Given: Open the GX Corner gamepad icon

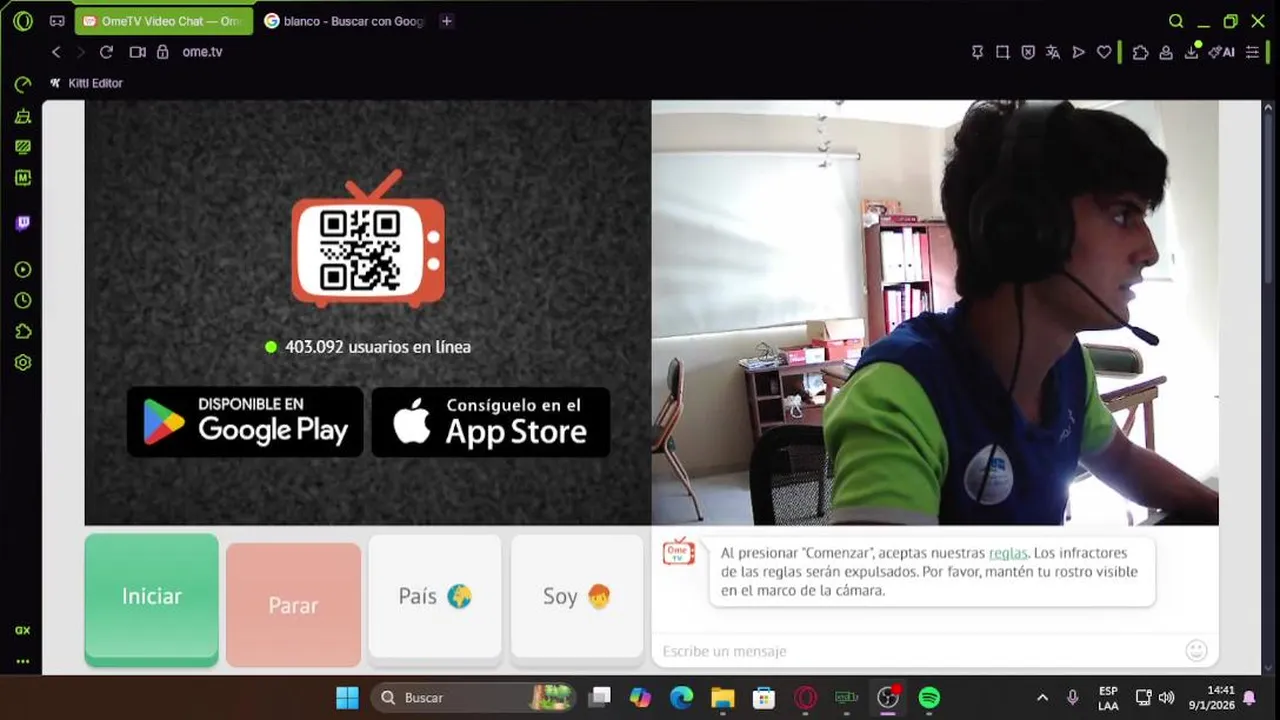Looking at the screenshot, I should pos(57,21).
